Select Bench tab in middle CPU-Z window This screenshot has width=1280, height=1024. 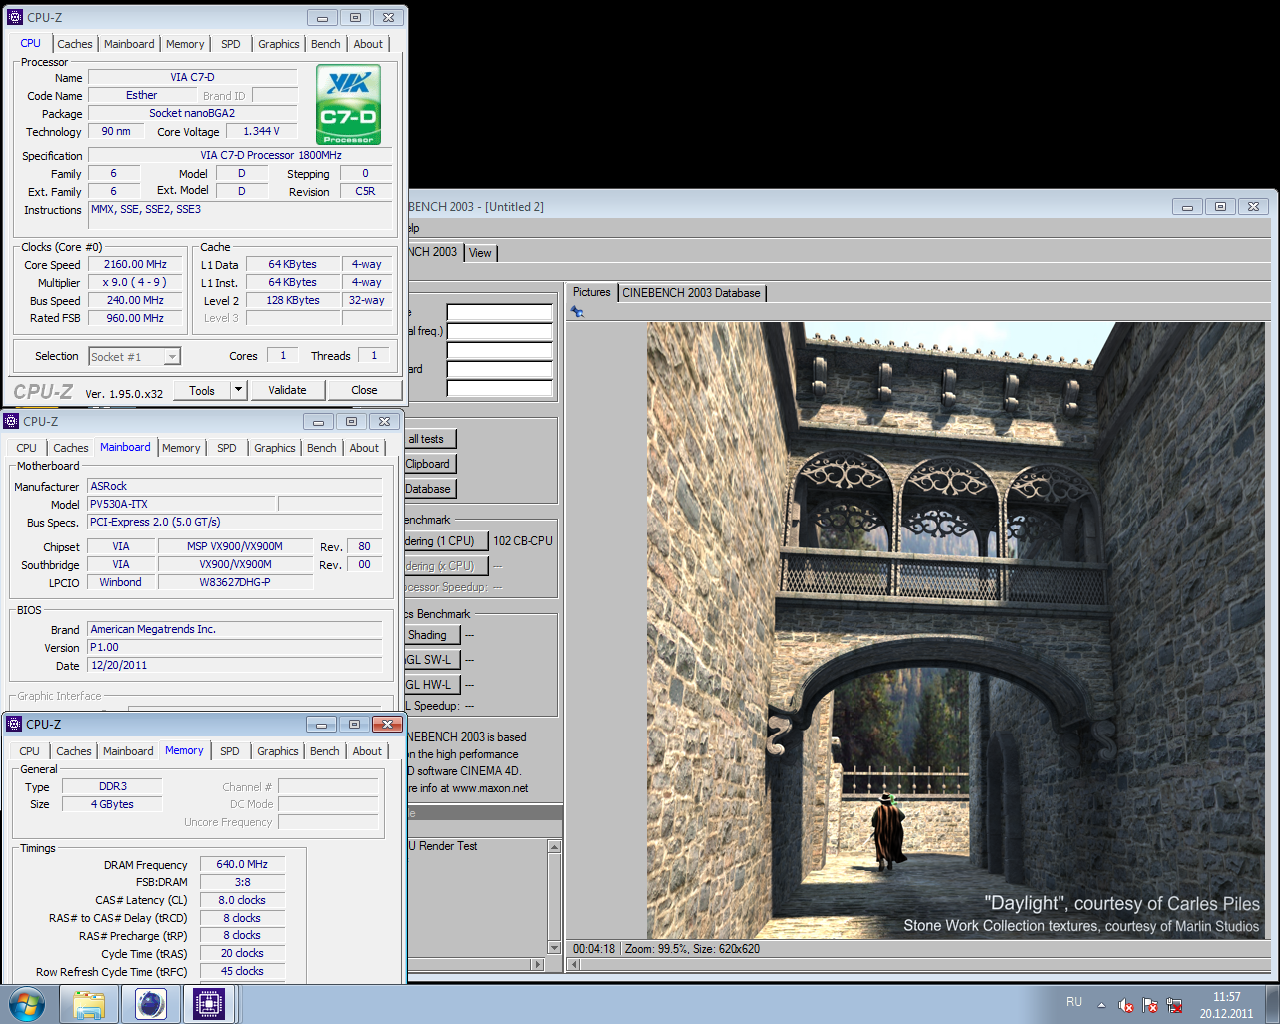click(322, 448)
